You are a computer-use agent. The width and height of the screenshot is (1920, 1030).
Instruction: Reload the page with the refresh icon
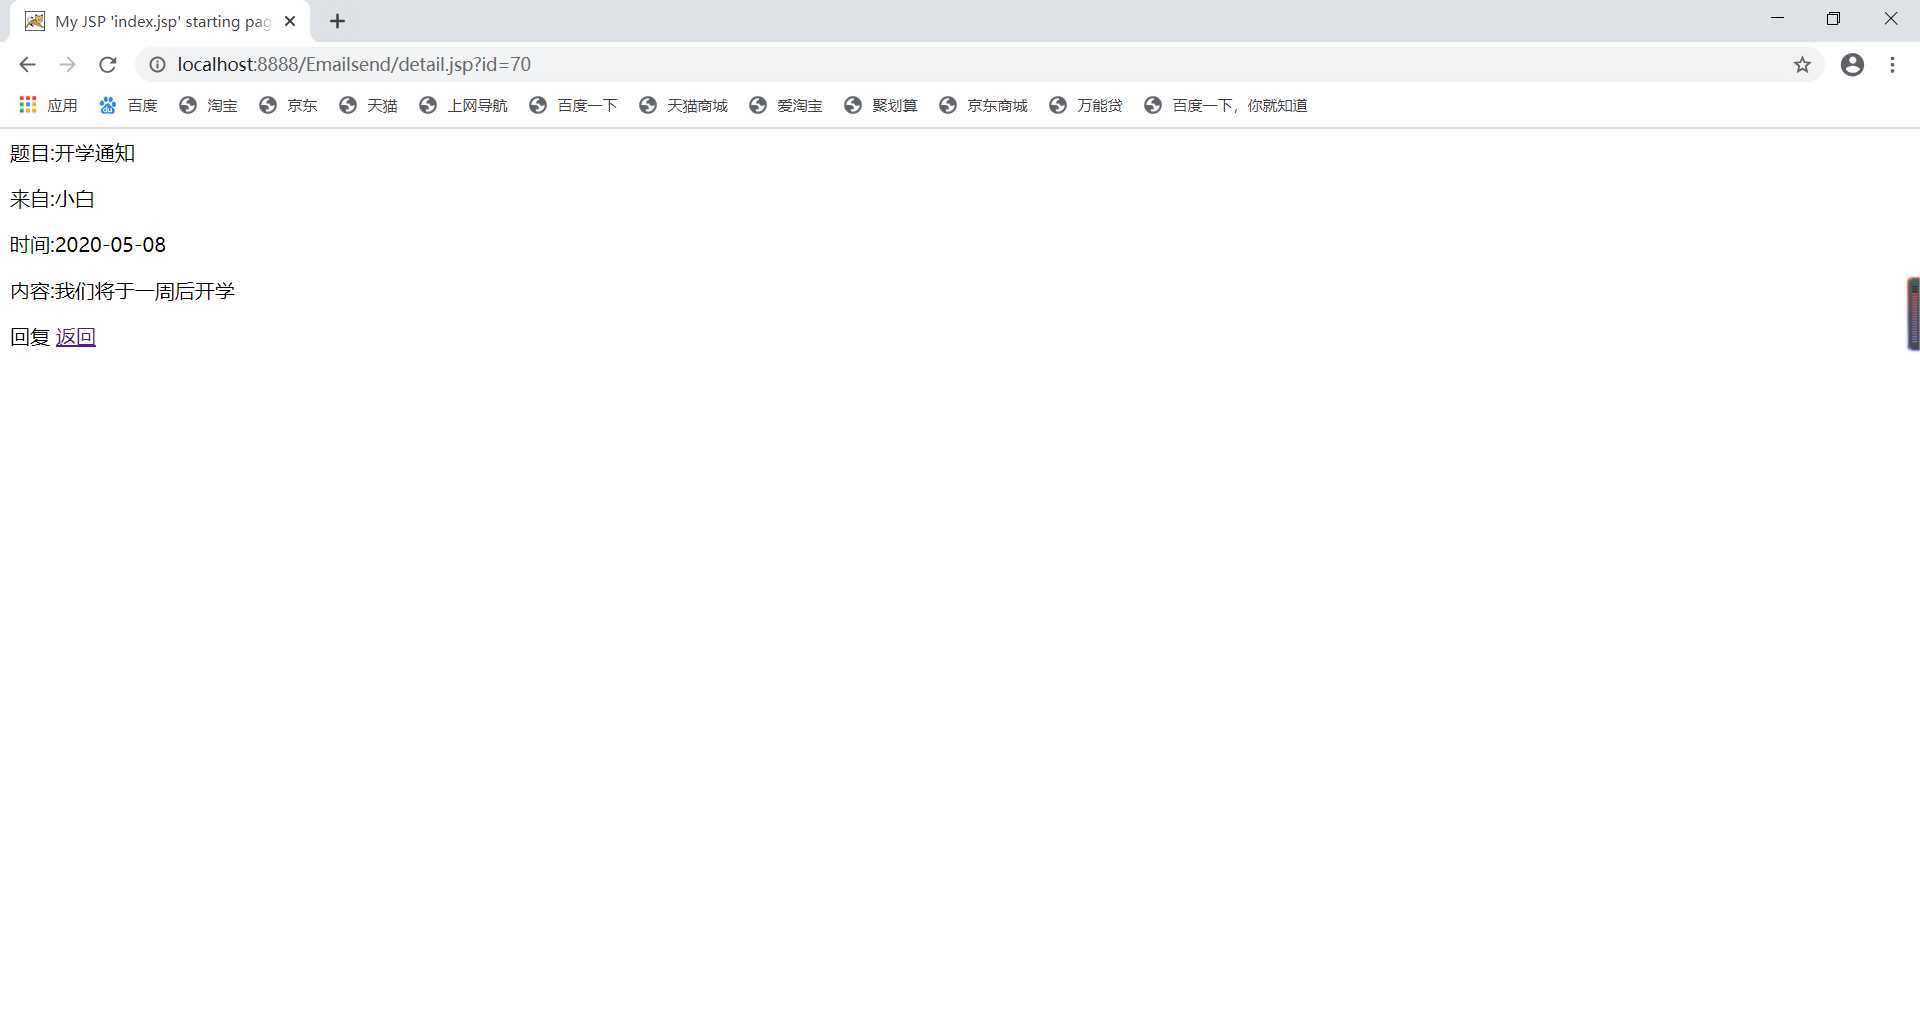[x=107, y=65]
